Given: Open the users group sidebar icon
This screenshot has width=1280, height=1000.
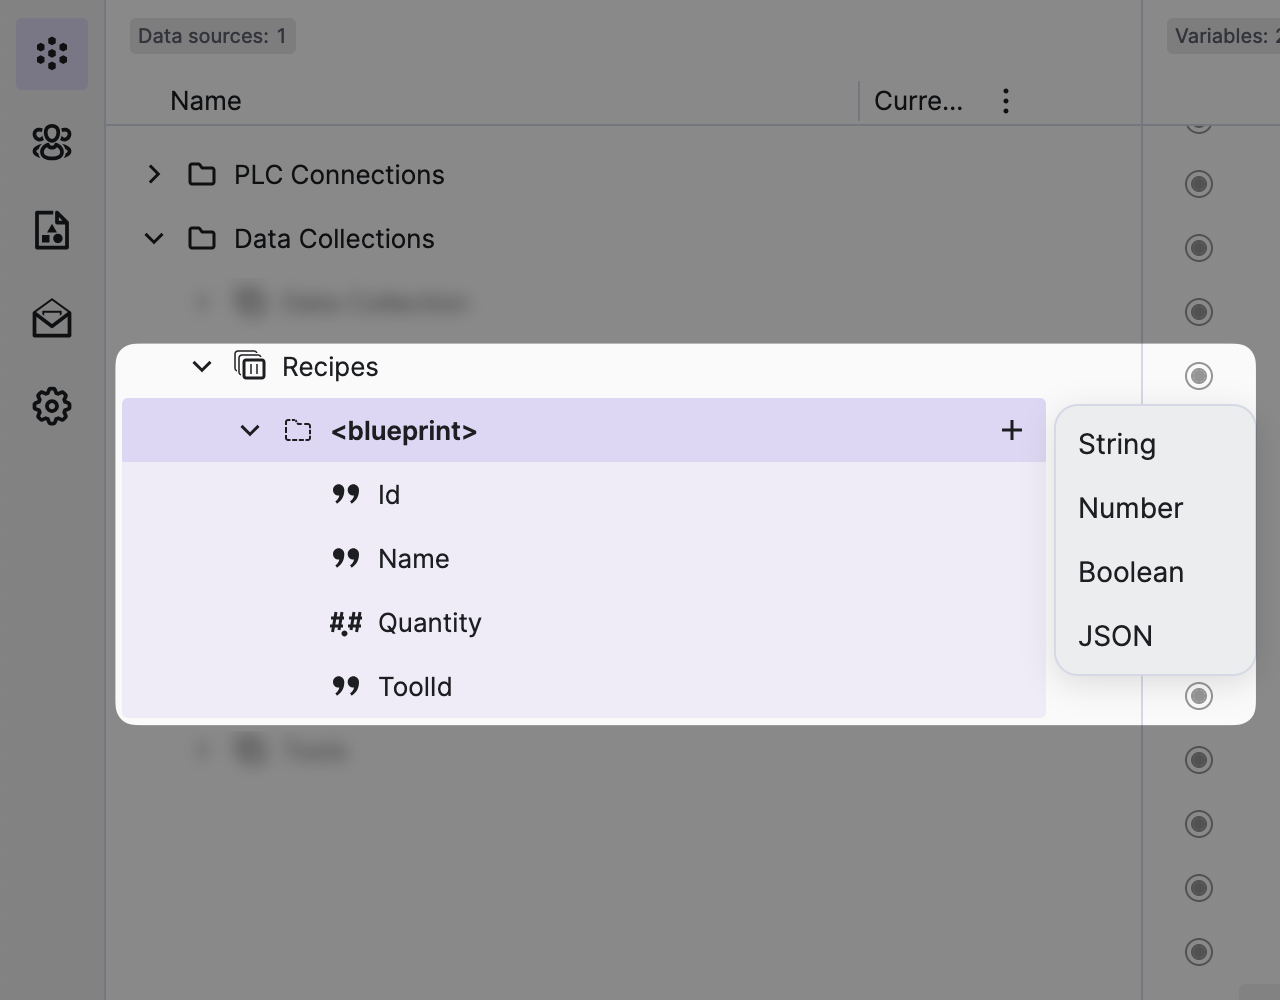Looking at the screenshot, I should point(52,143).
